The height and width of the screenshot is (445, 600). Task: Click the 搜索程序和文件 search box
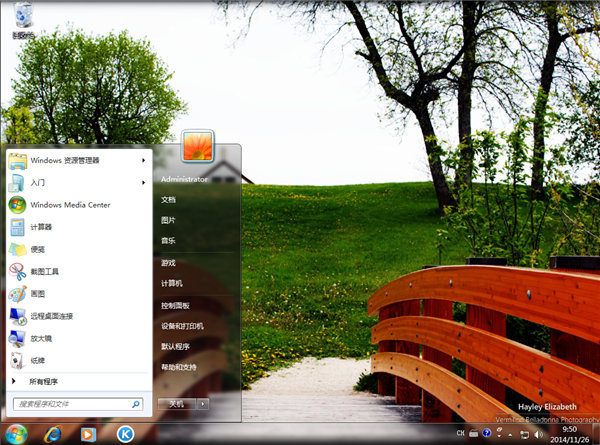coord(75,404)
